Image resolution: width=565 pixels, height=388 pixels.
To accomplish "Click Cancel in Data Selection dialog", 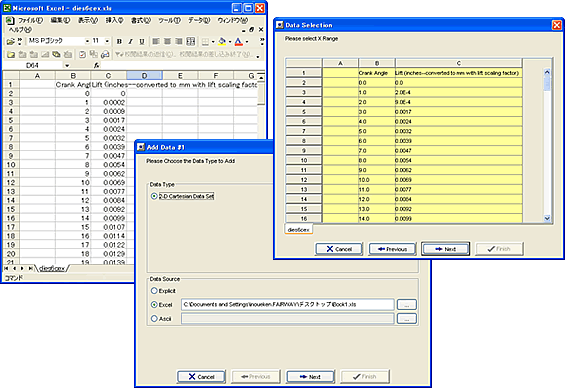I will (339, 249).
